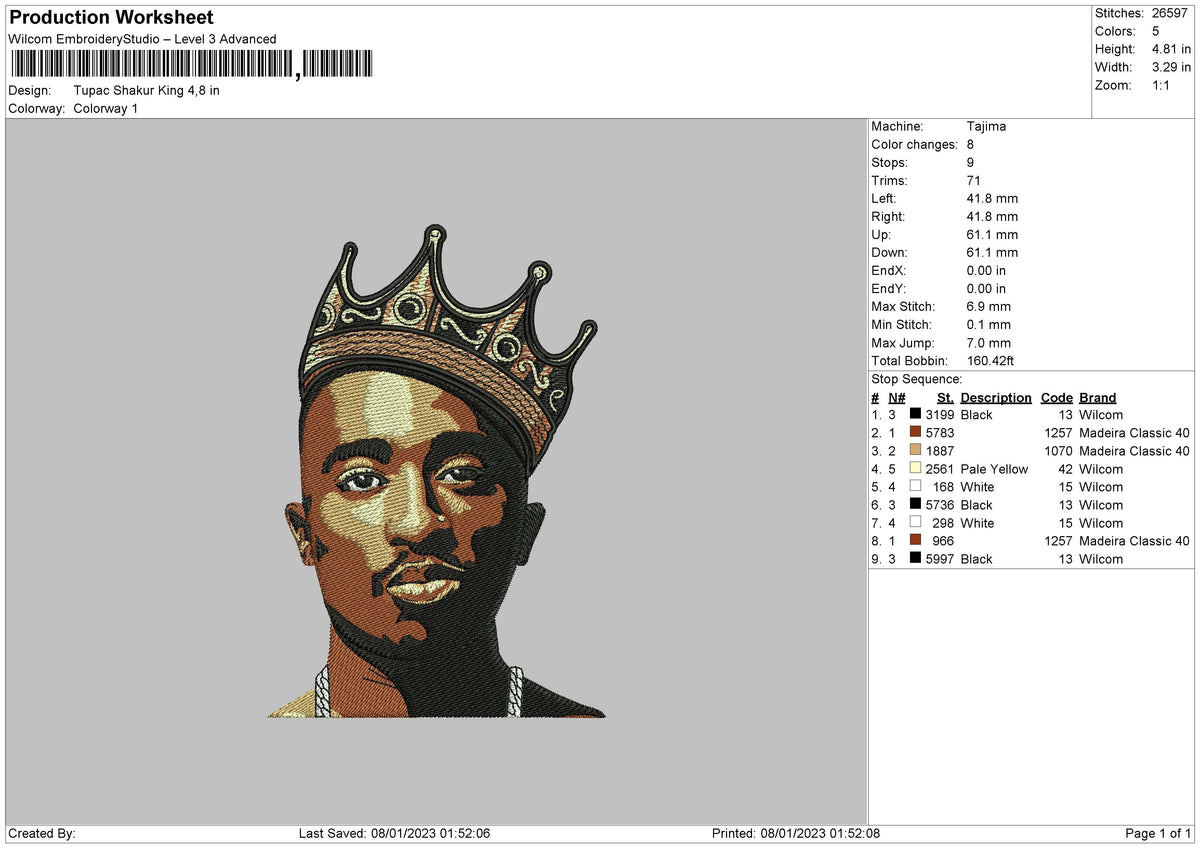Click the St. column header
This screenshot has height=848, width=1200.
point(944,397)
